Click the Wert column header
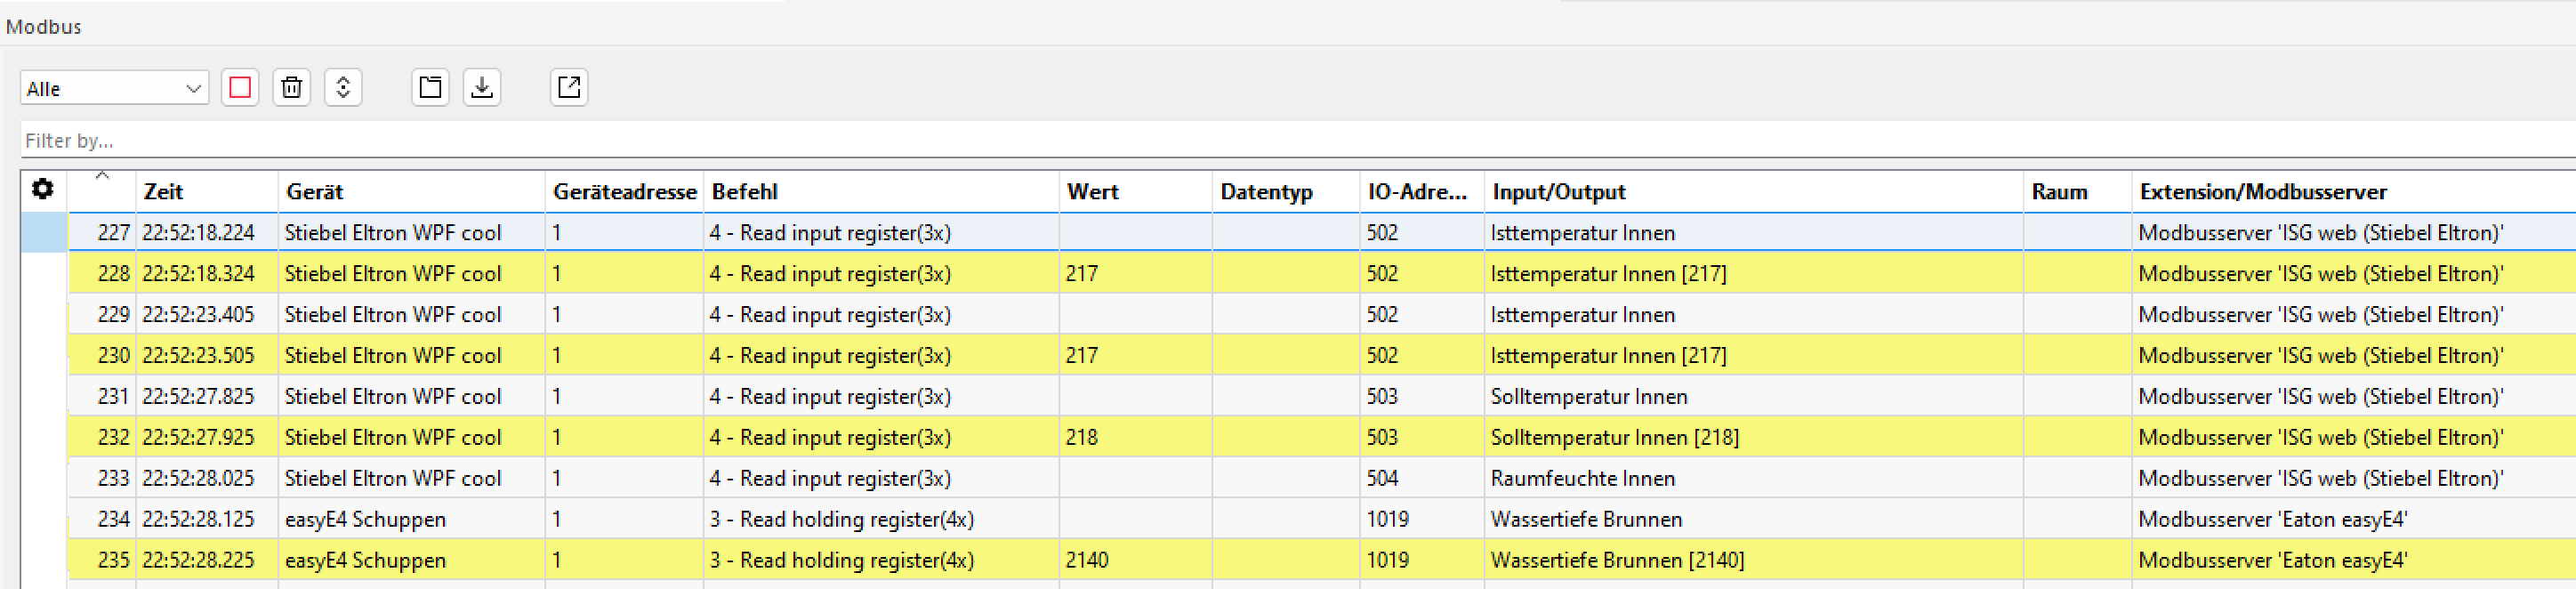Viewport: 2576px width, 589px height. pos(1093,192)
